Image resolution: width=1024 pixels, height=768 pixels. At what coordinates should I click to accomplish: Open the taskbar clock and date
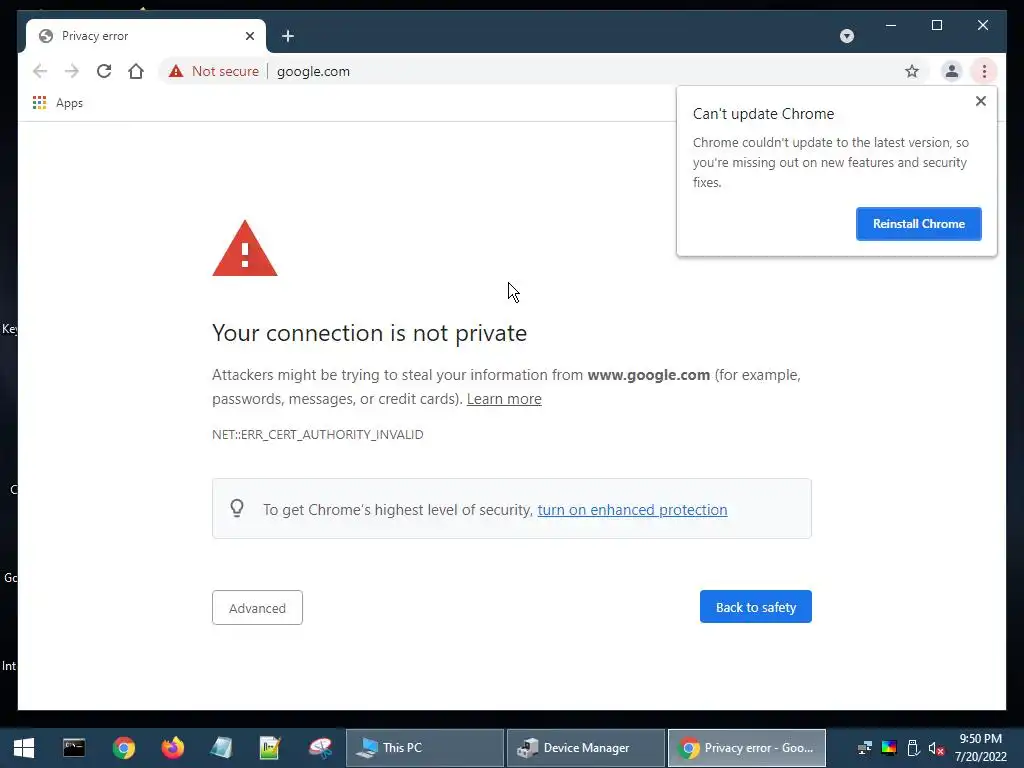(x=980, y=748)
